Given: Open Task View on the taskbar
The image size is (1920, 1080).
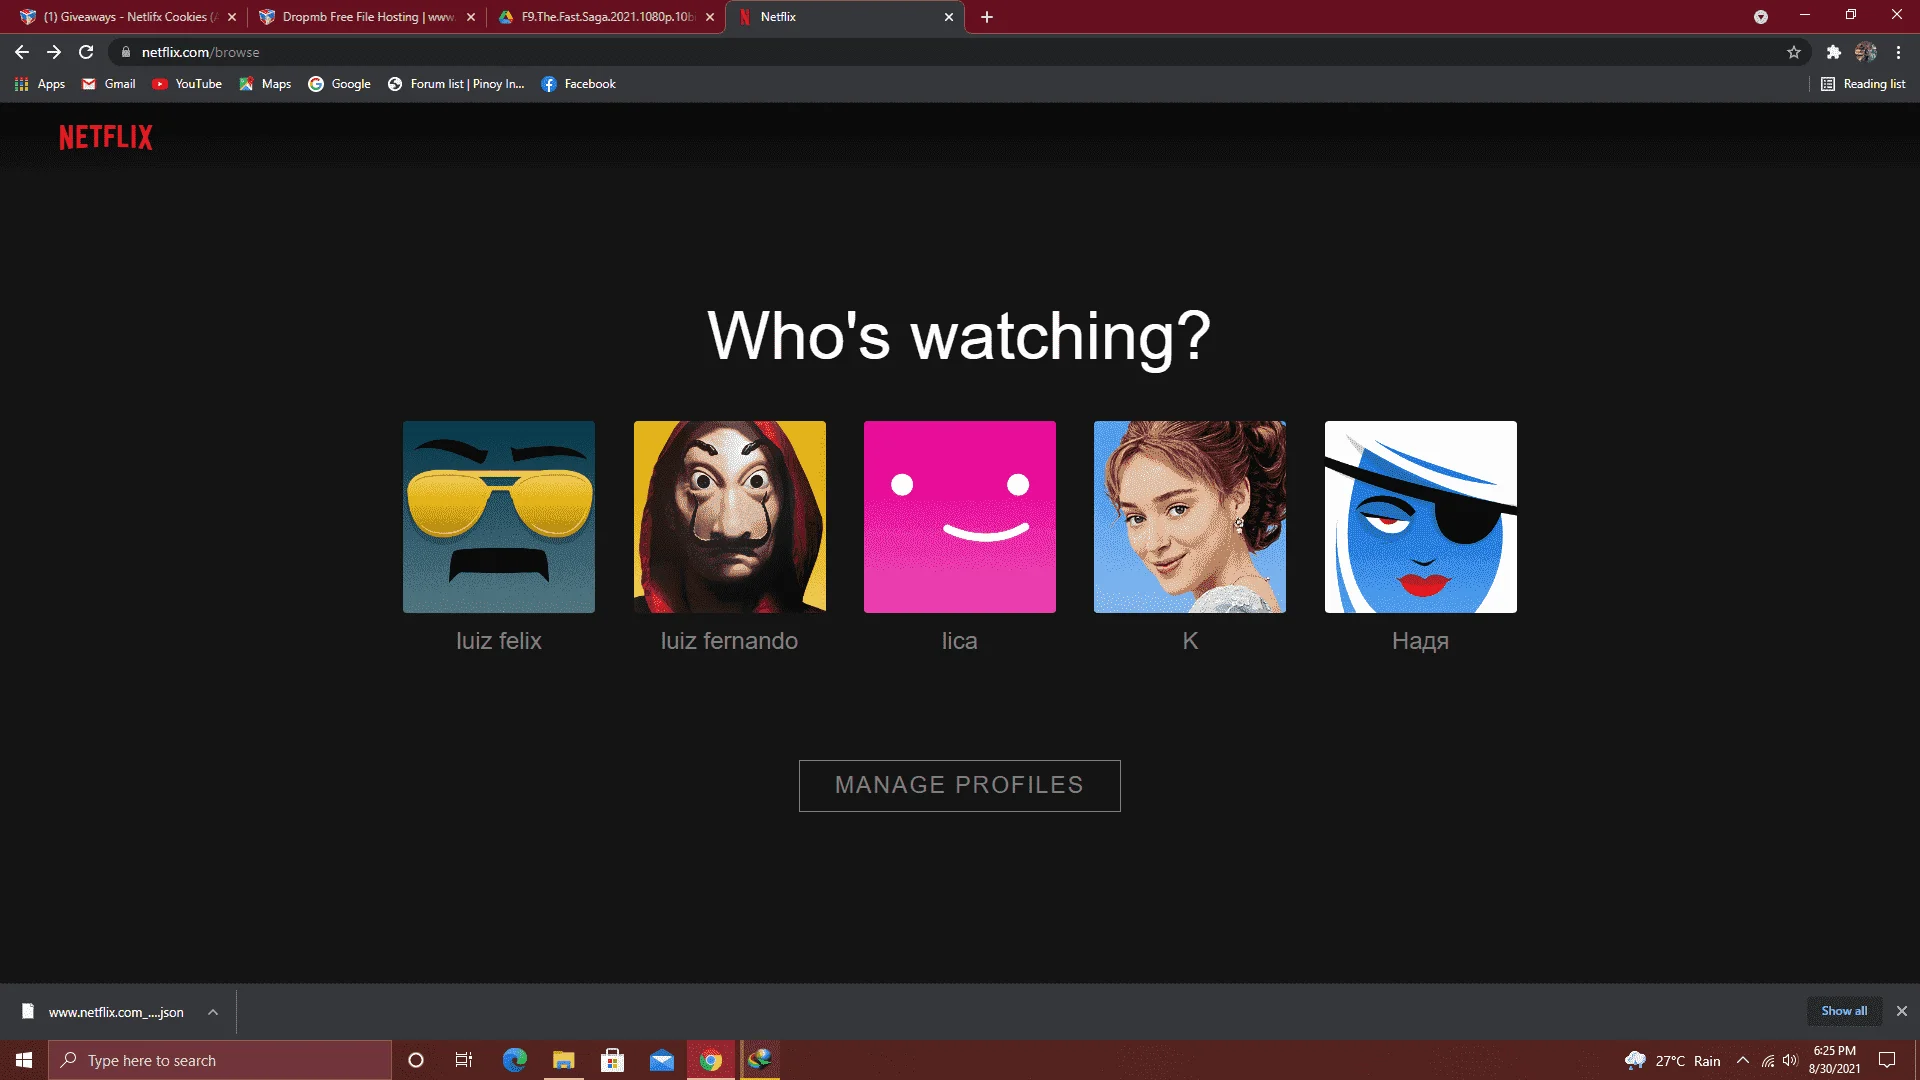Looking at the screenshot, I should click(x=464, y=1060).
